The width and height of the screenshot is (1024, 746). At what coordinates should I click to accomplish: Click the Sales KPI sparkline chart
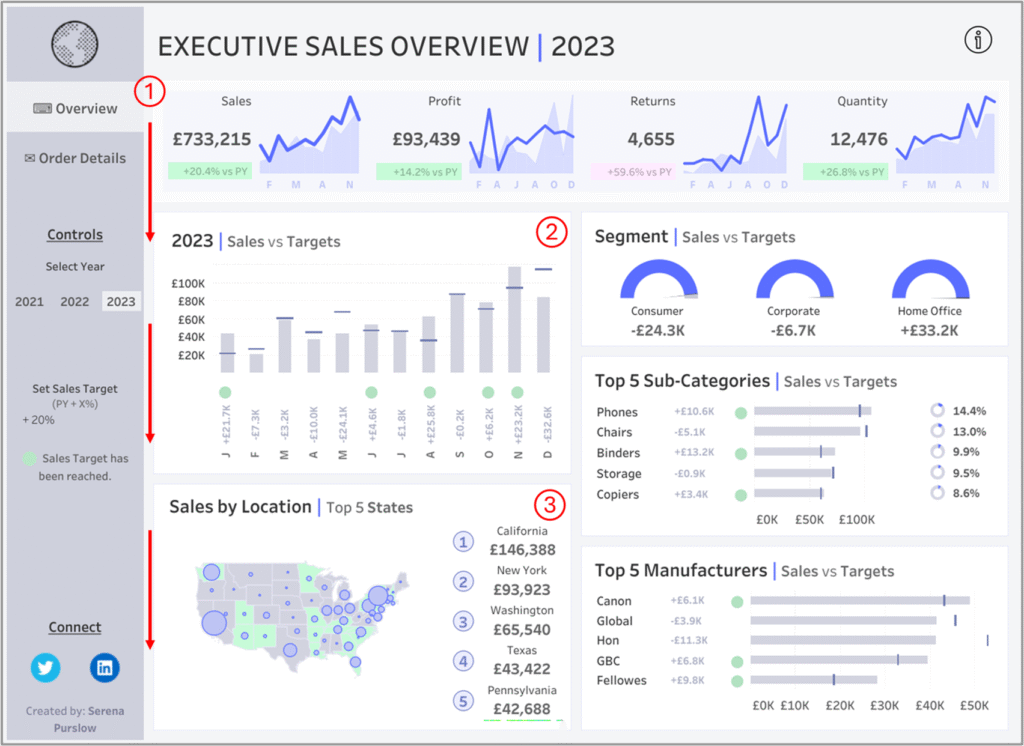(309, 140)
